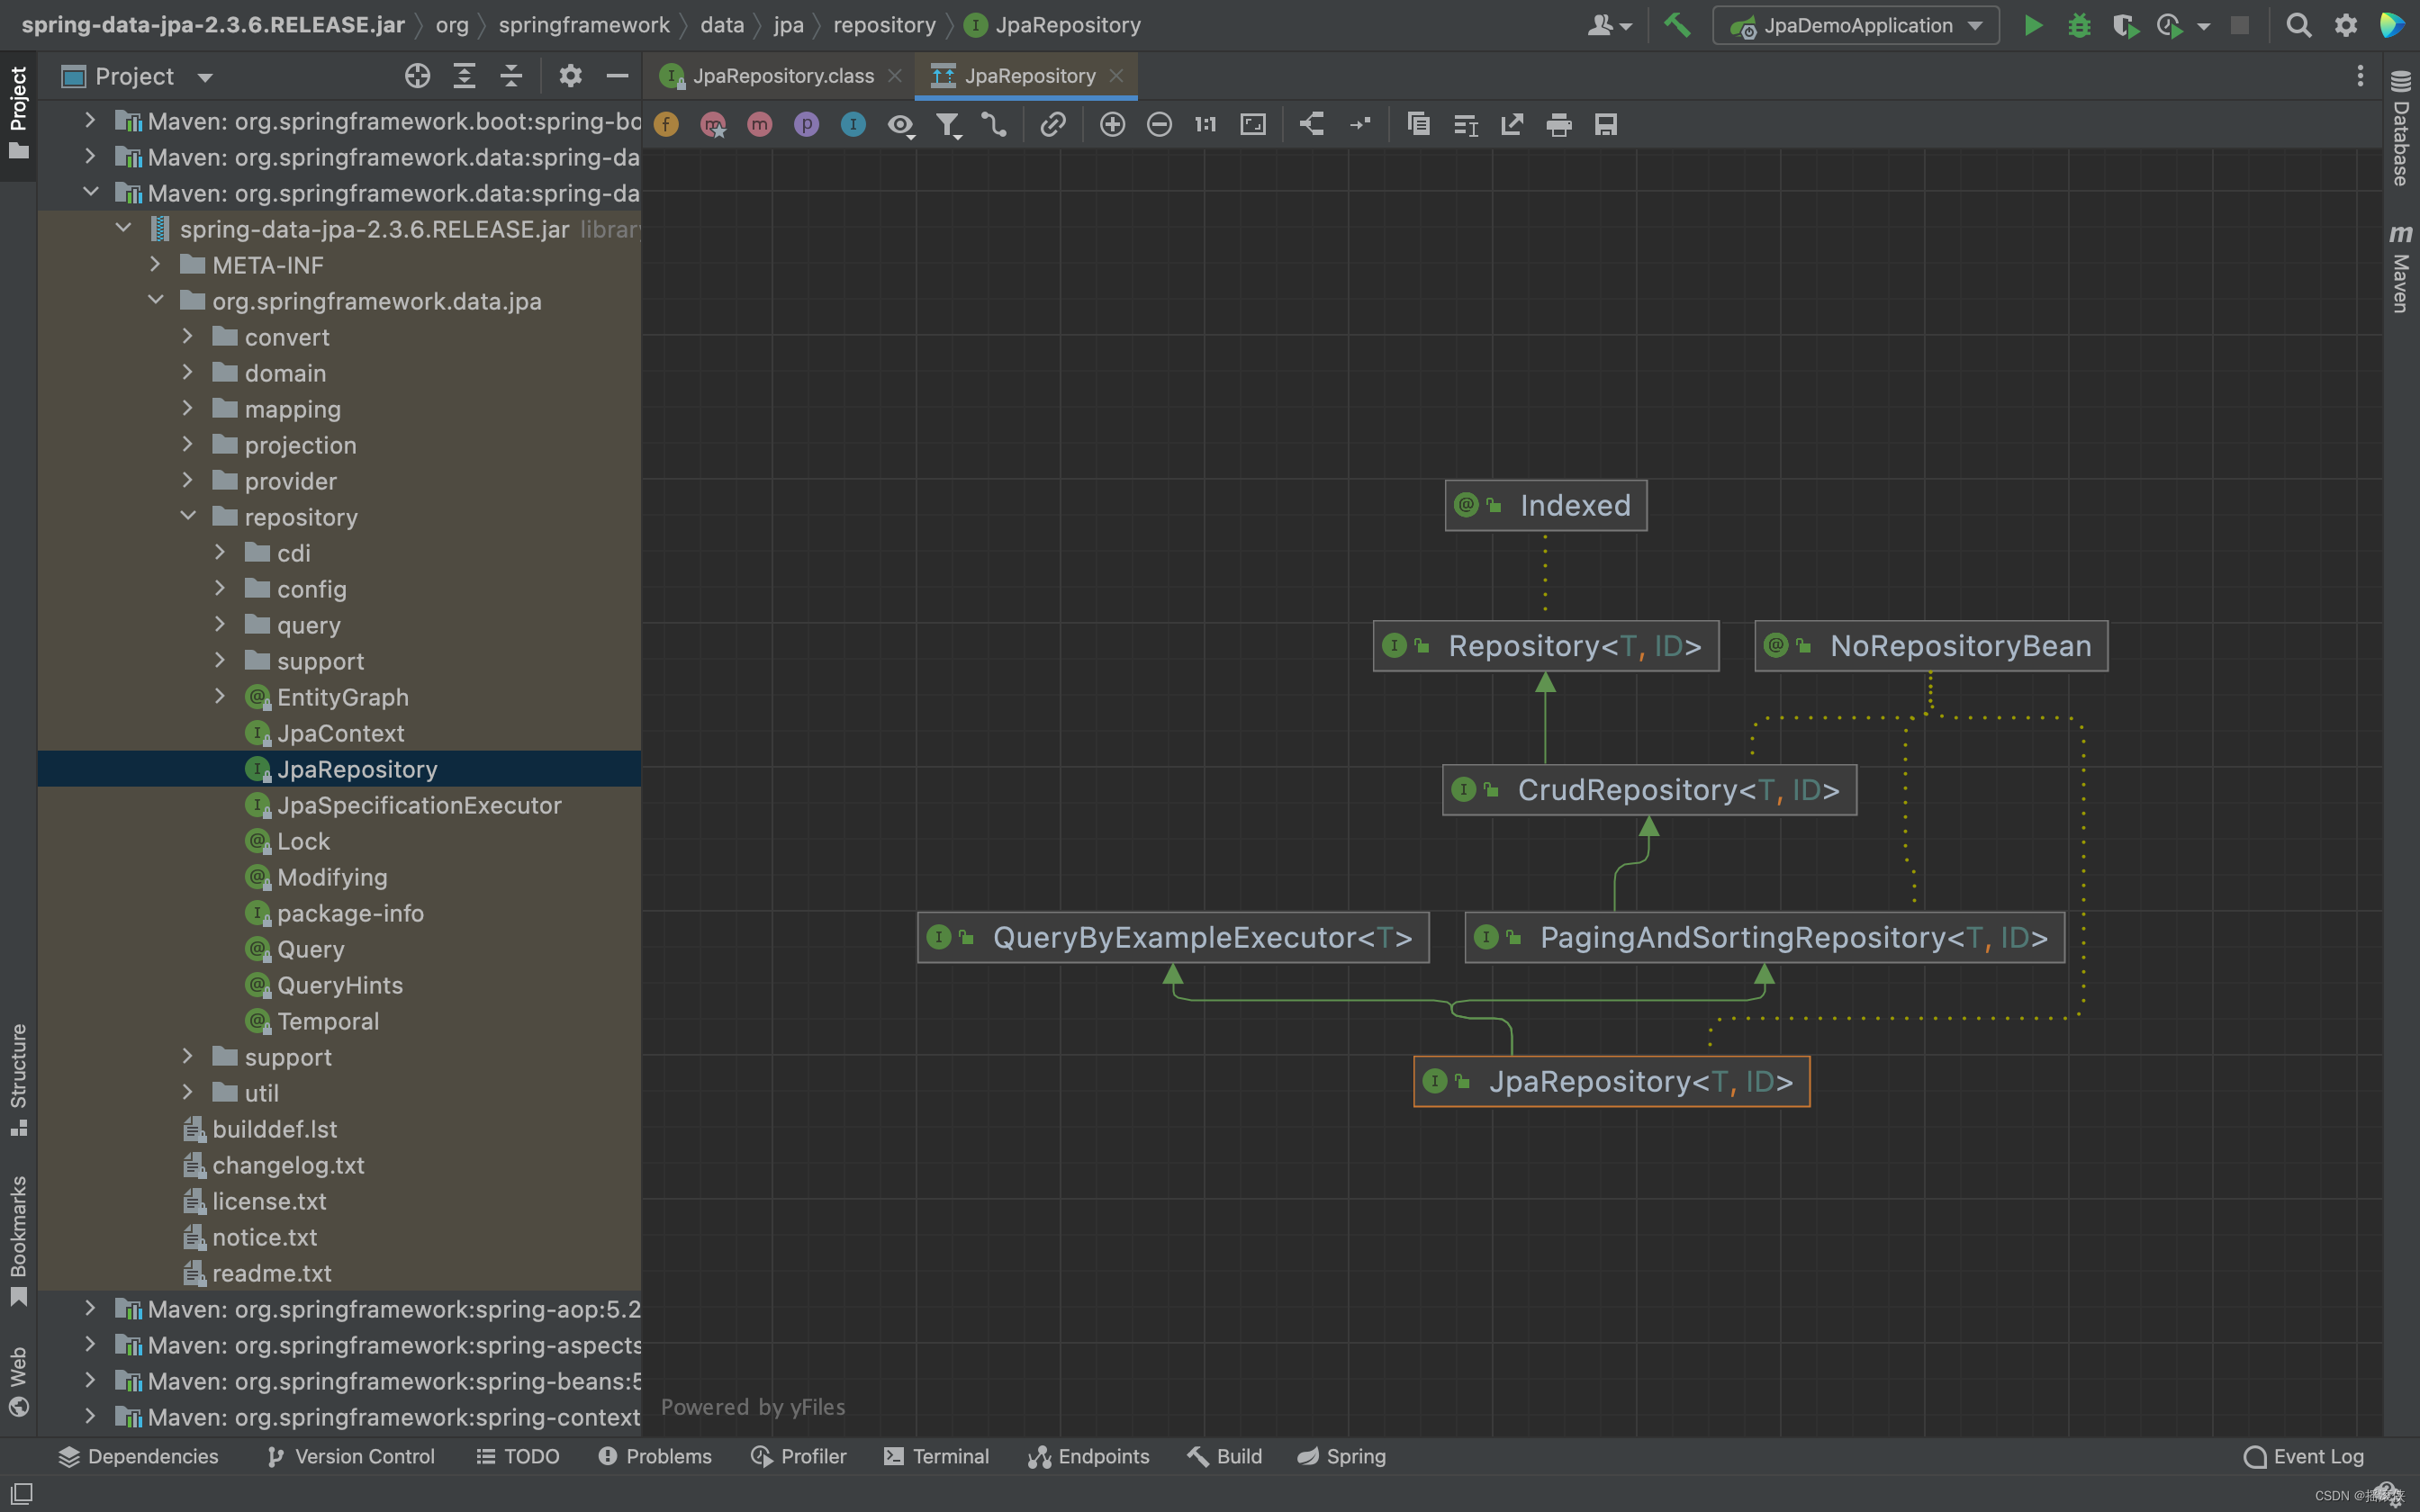Toggle Properties display in diagram toolbar

coord(806,124)
